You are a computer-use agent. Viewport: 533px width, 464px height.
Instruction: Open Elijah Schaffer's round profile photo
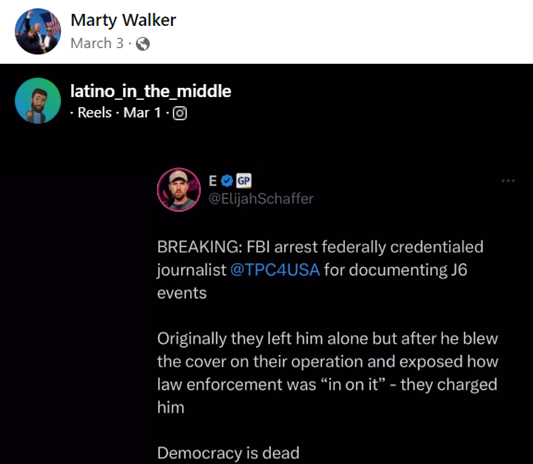[179, 190]
